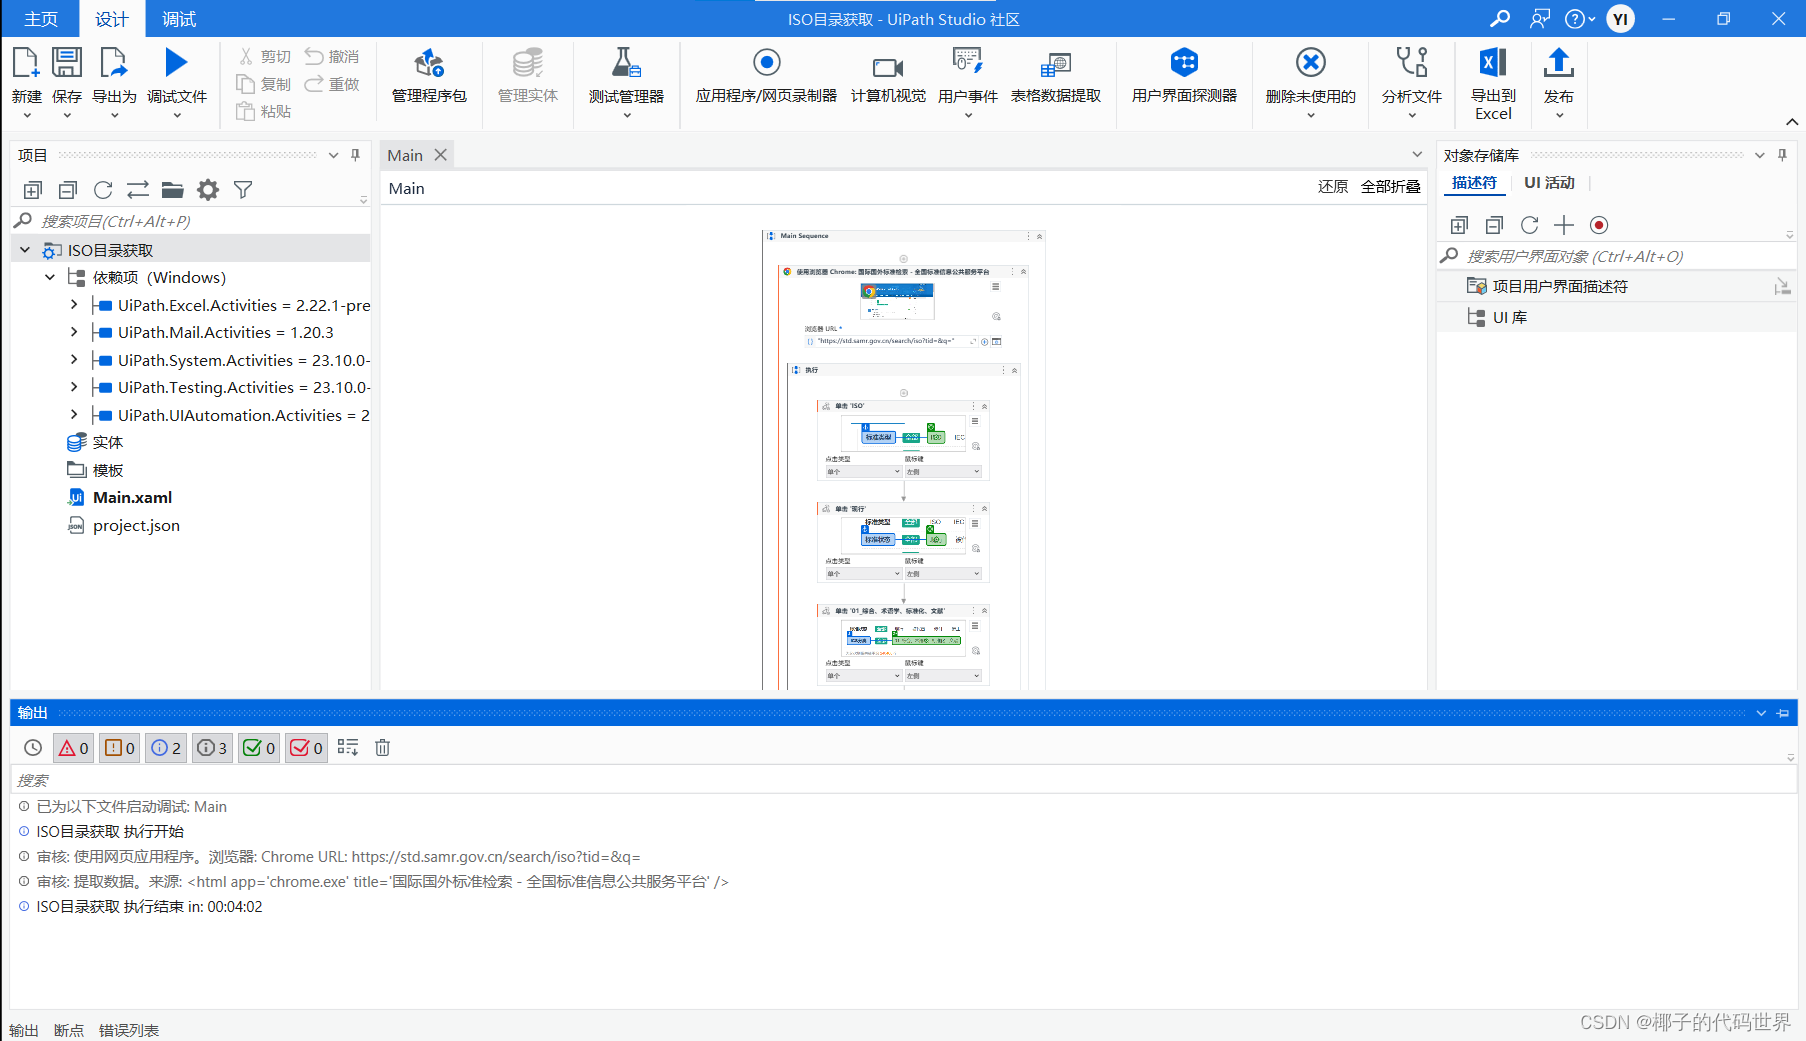Switch to the 调试 ribbon tab

click(179, 19)
